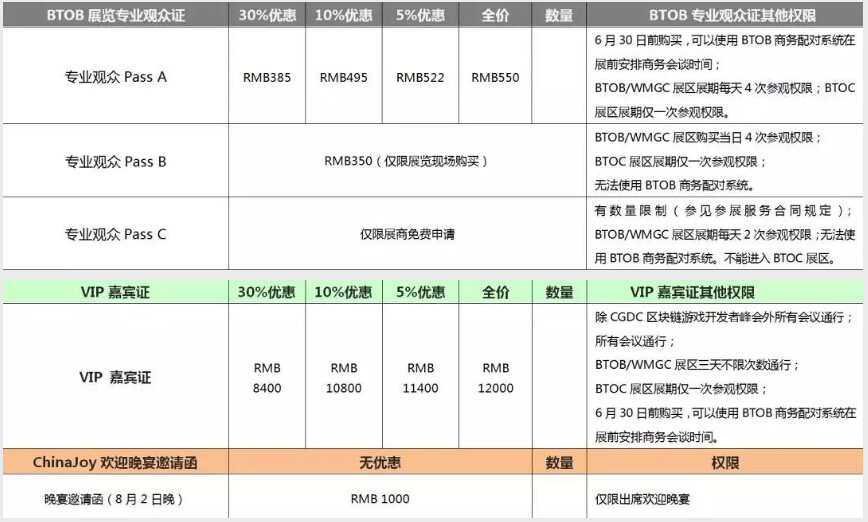
Task: Click the orange 权限 header cell
Action: (x=725, y=462)
